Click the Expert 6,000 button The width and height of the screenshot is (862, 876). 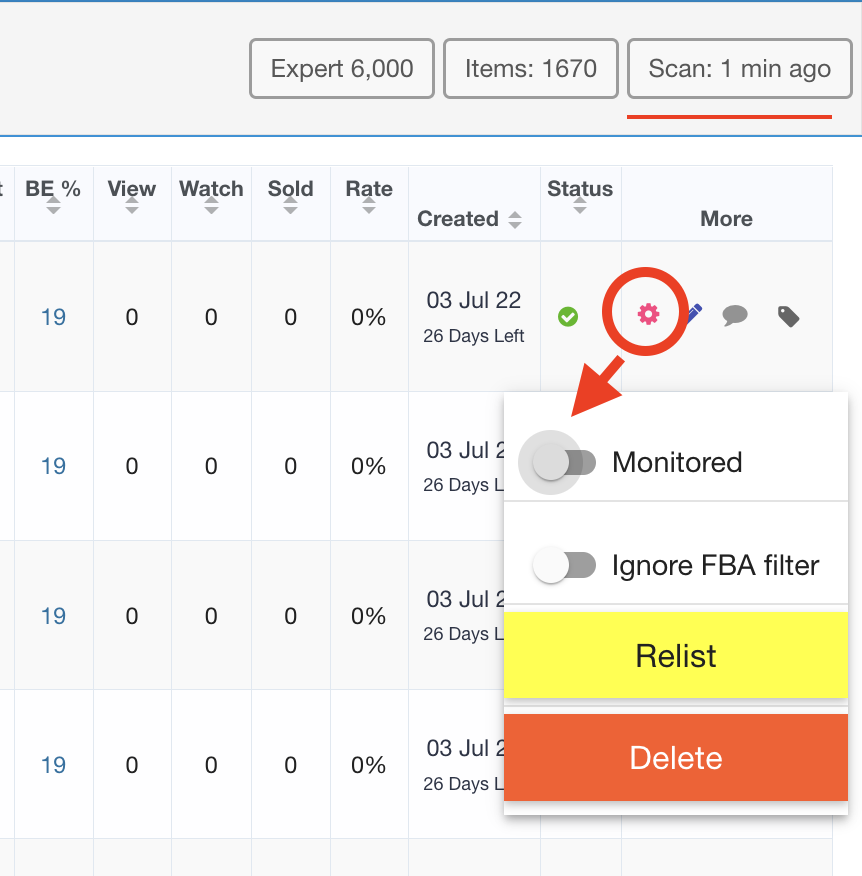pyautogui.click(x=342, y=69)
